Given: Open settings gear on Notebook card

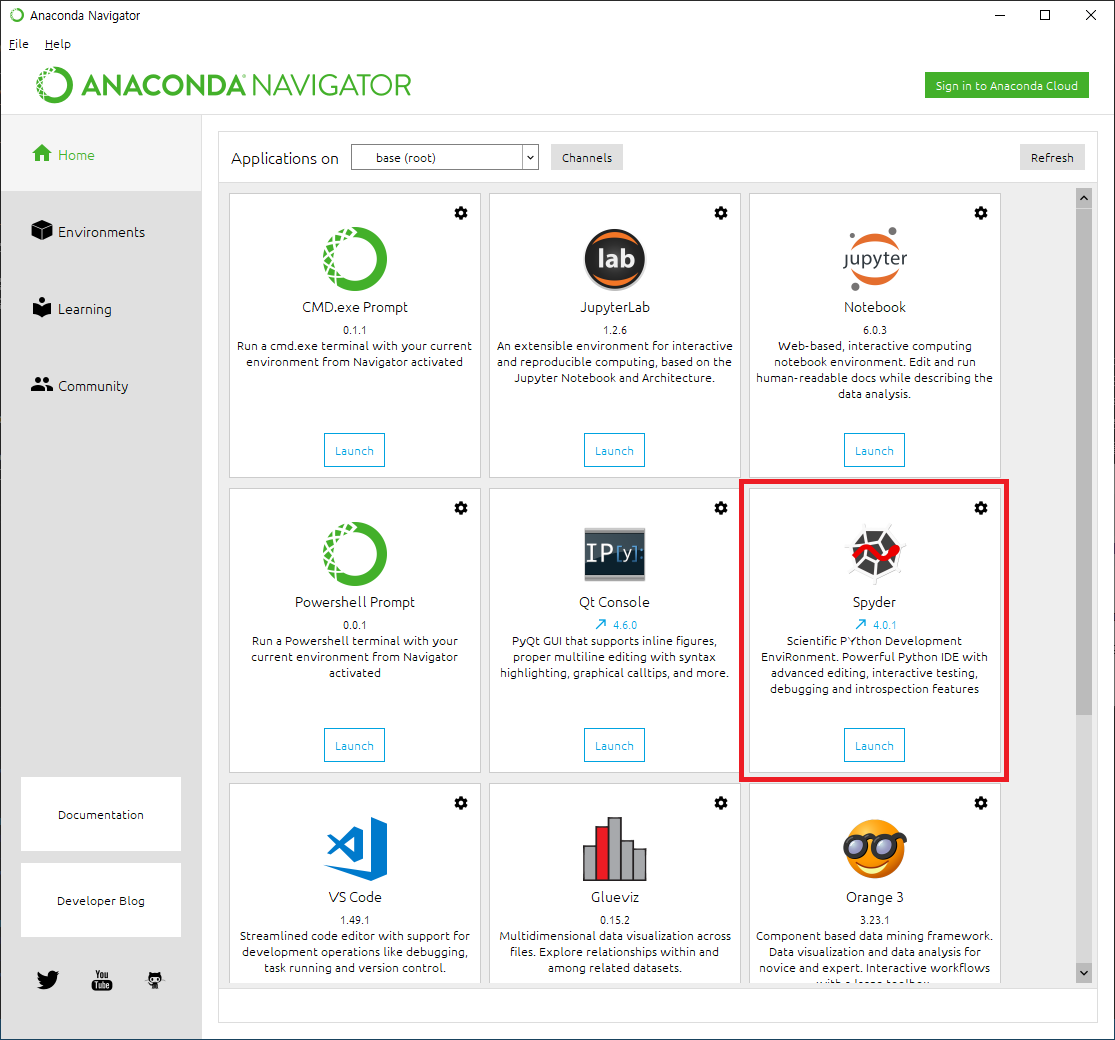Looking at the screenshot, I should coord(981,213).
